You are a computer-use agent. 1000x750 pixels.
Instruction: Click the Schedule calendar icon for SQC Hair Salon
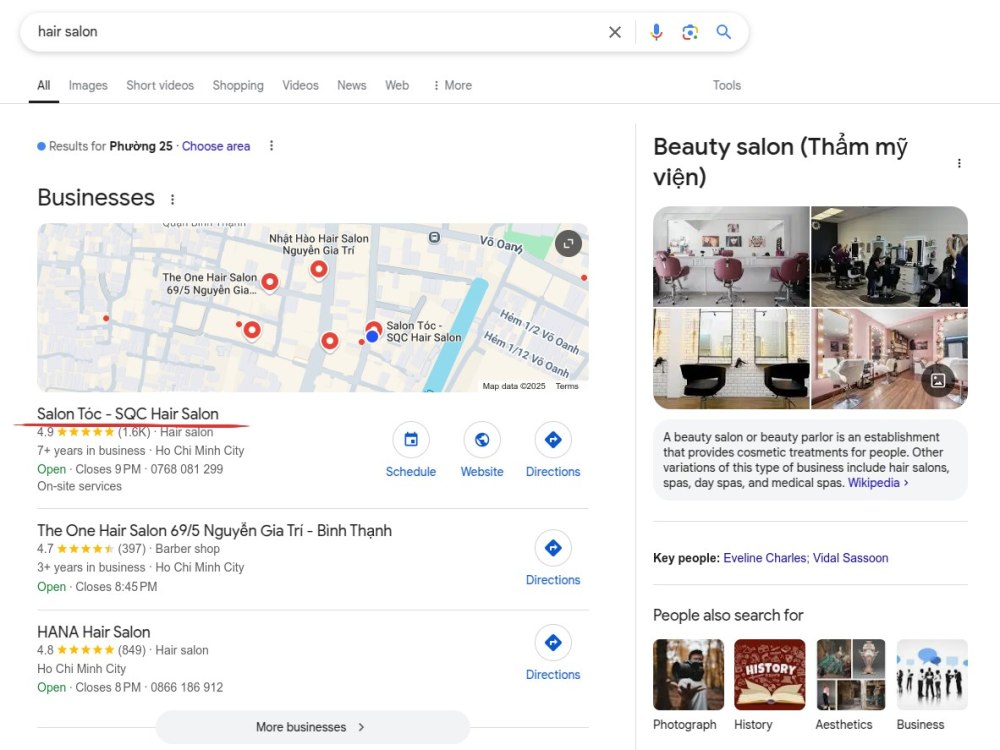tap(411, 439)
